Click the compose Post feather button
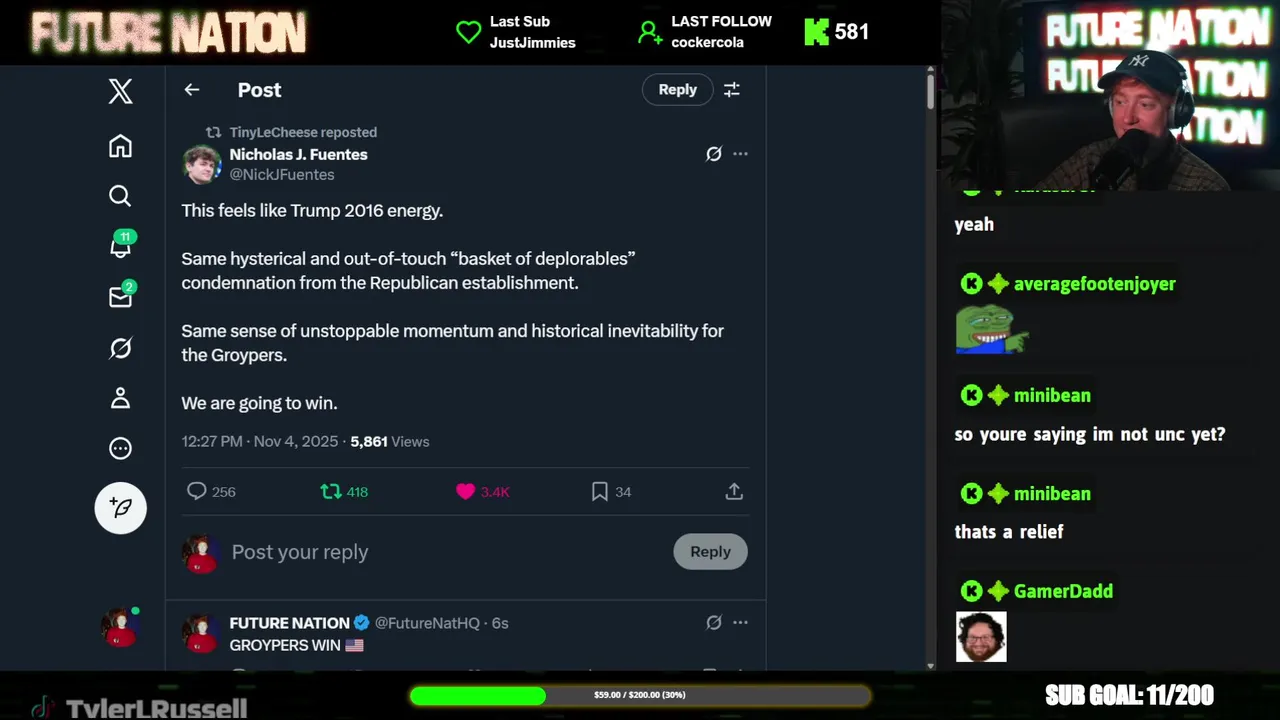The width and height of the screenshot is (1280, 720). [120, 508]
